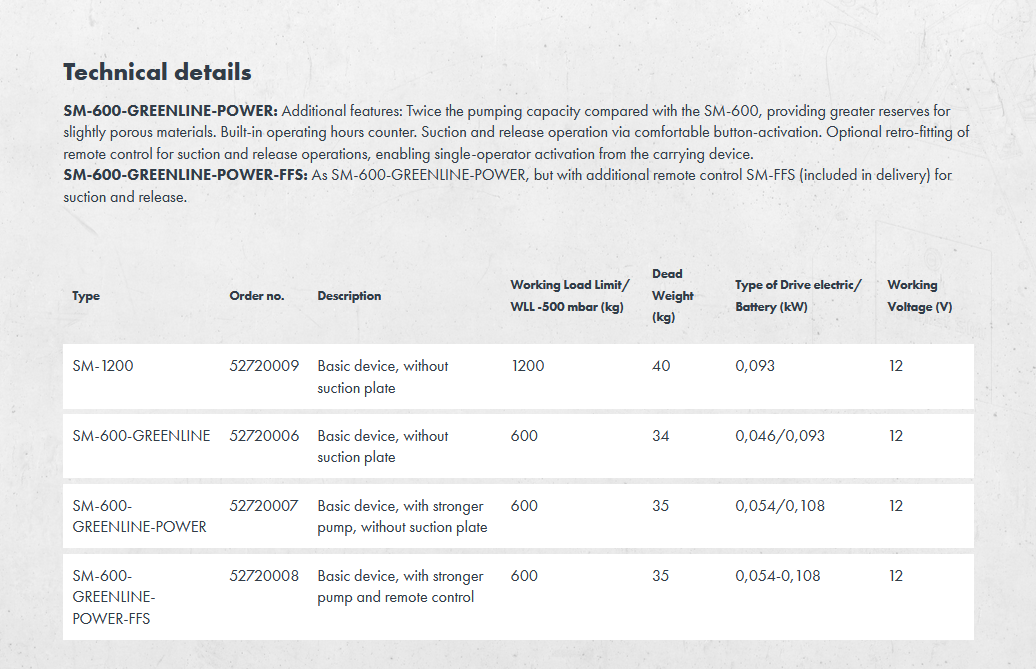This screenshot has width=1036, height=669.
Task: Click the Type column header
Action: click(86, 296)
